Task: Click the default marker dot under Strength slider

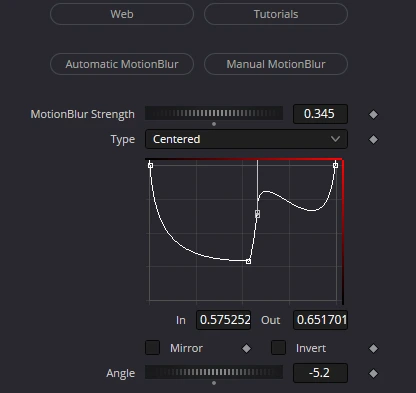Action: pos(214,124)
